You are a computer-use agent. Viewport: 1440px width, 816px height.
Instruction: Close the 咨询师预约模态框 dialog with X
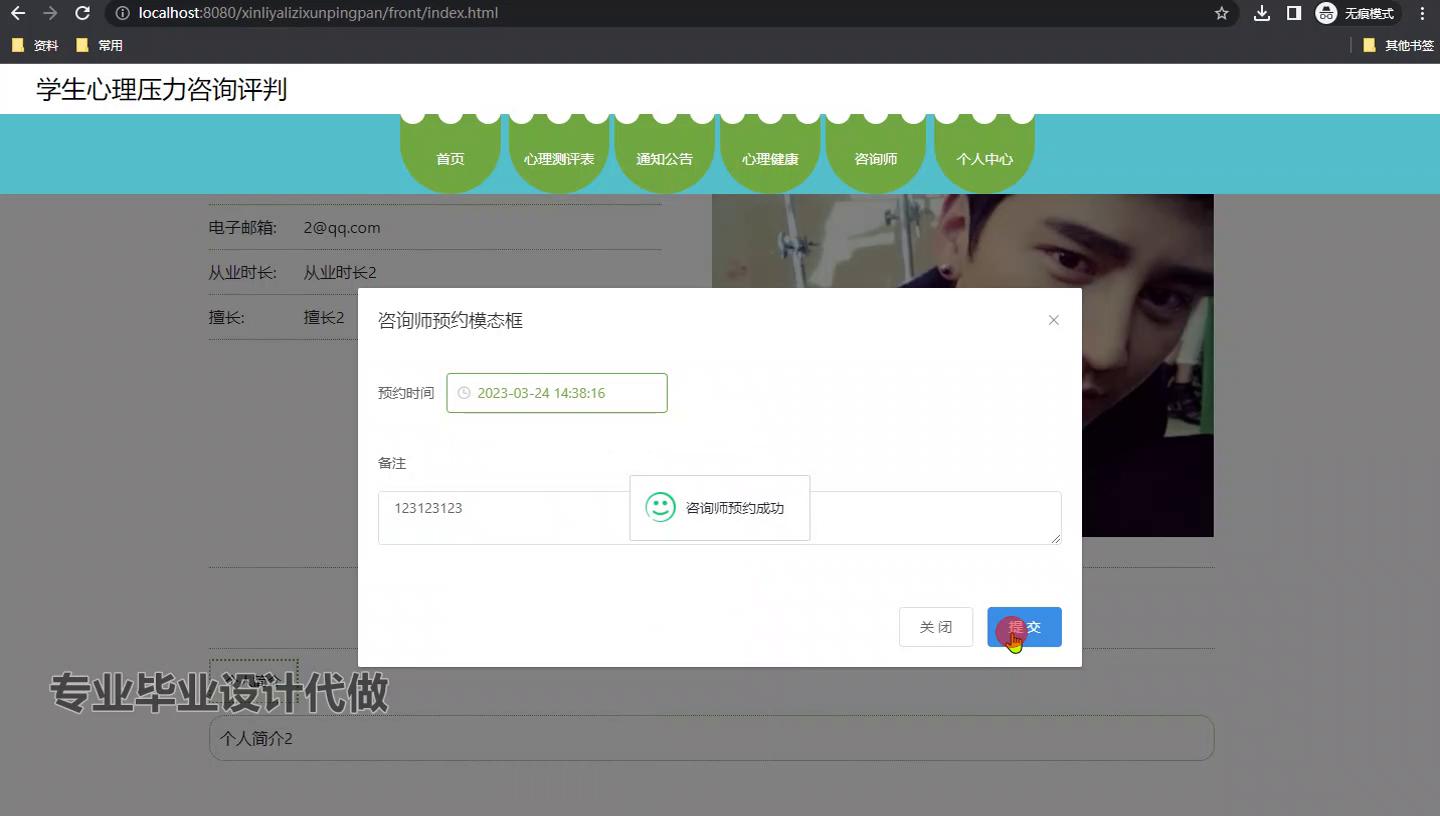[1053, 320]
